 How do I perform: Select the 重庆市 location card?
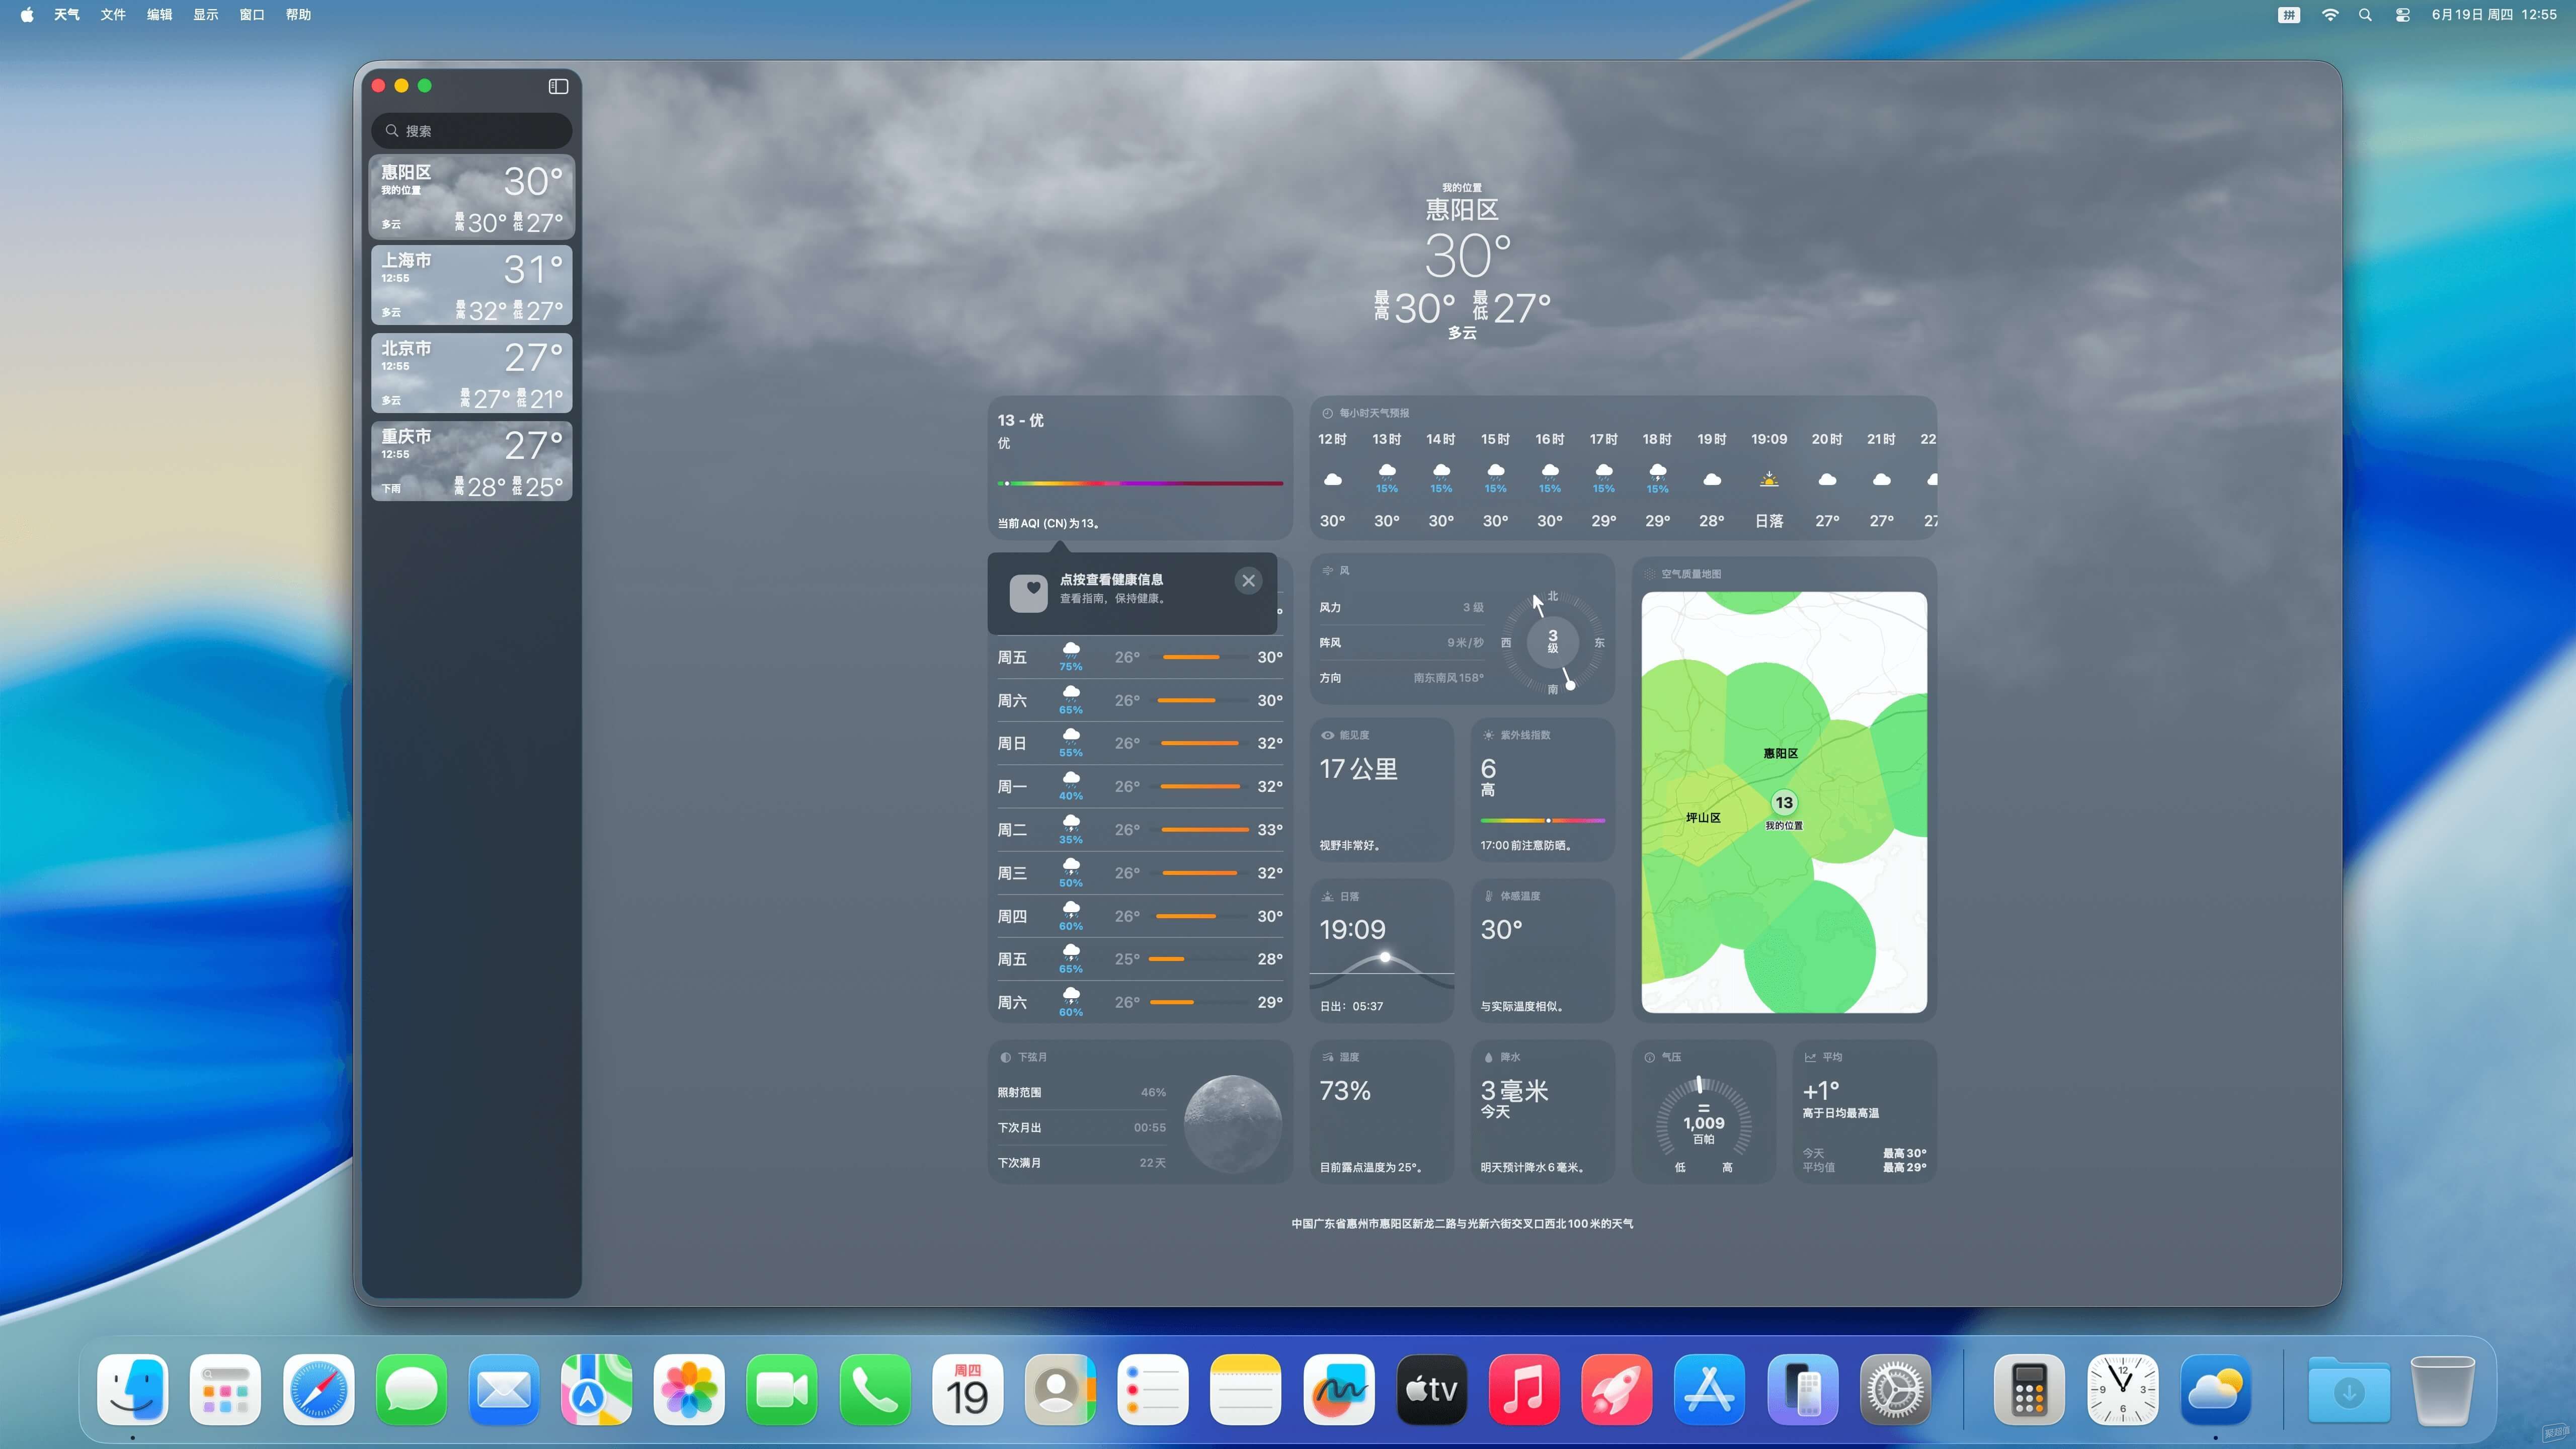(x=471, y=461)
